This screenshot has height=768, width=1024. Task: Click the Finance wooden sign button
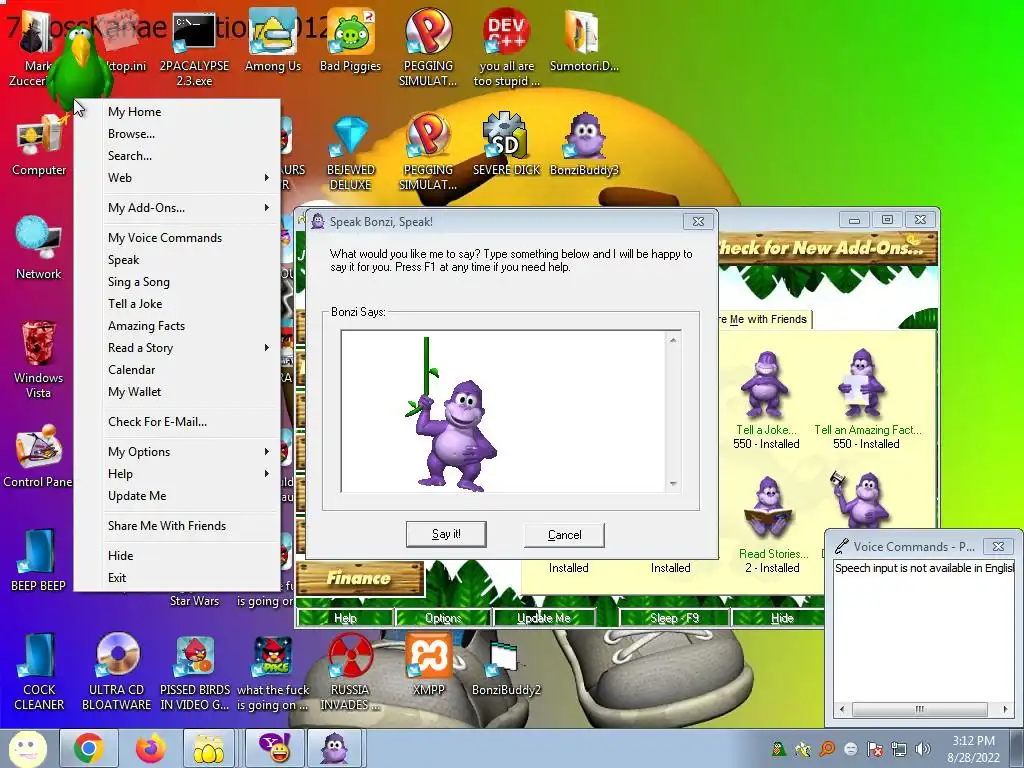(360, 578)
